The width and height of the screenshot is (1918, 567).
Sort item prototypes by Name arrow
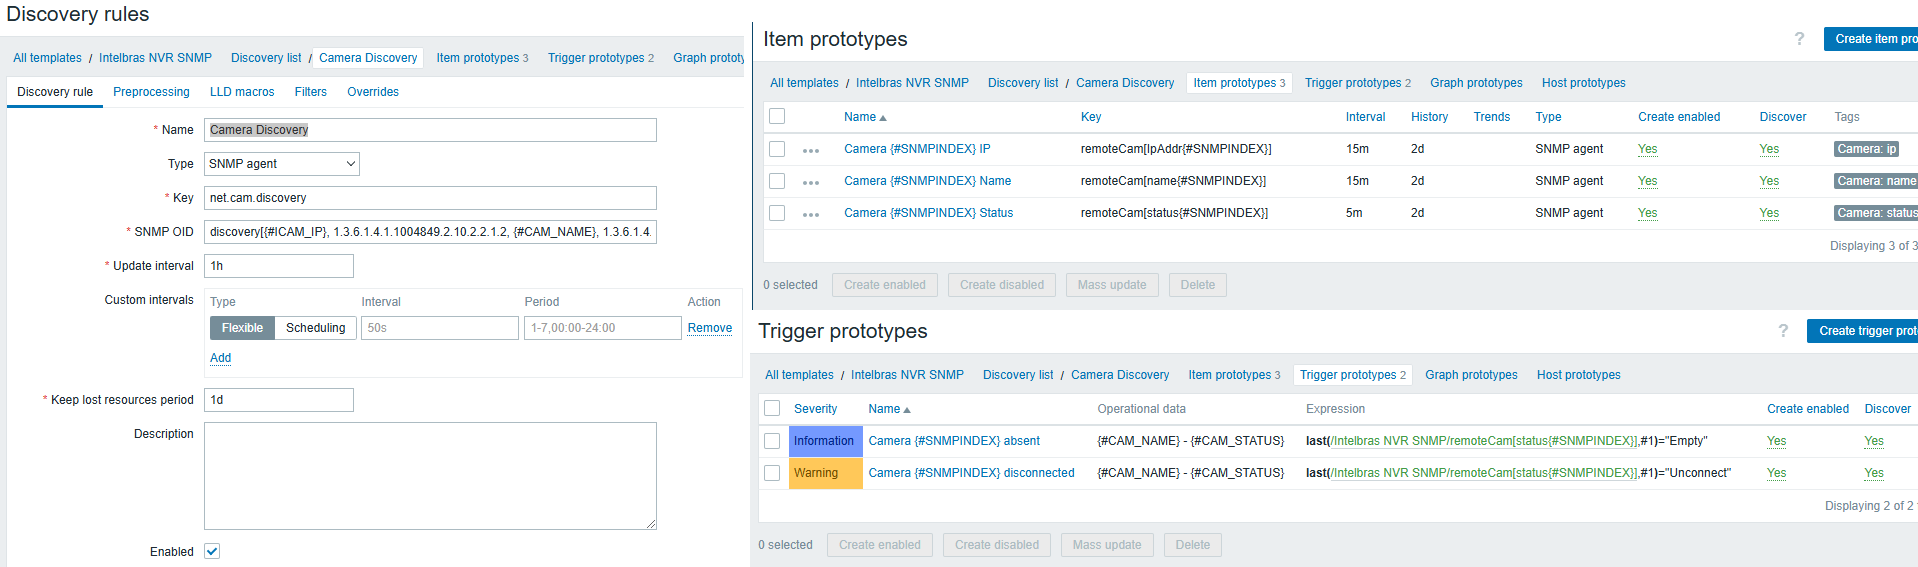coord(883,118)
